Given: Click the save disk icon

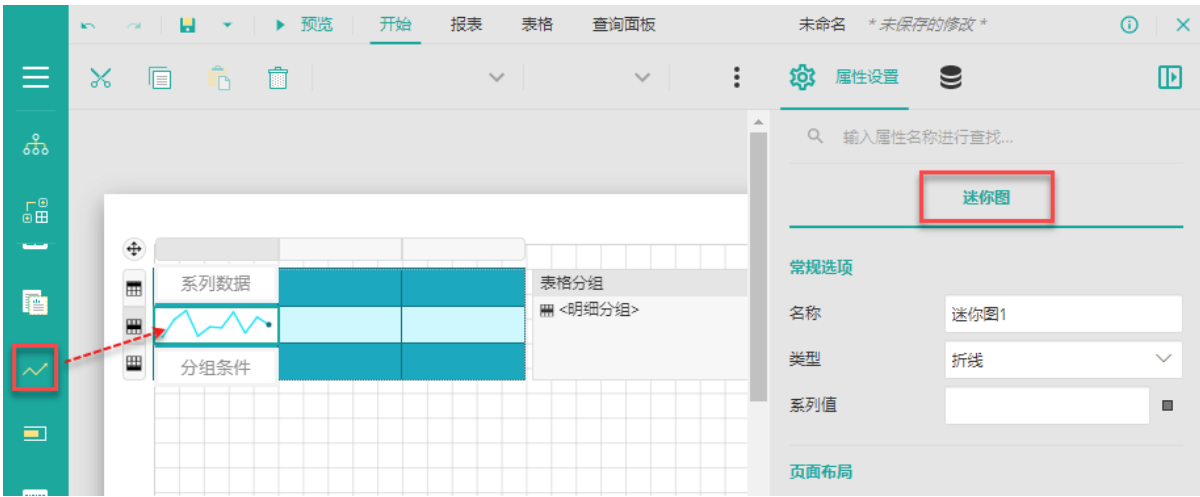Looking at the screenshot, I should 187,25.
